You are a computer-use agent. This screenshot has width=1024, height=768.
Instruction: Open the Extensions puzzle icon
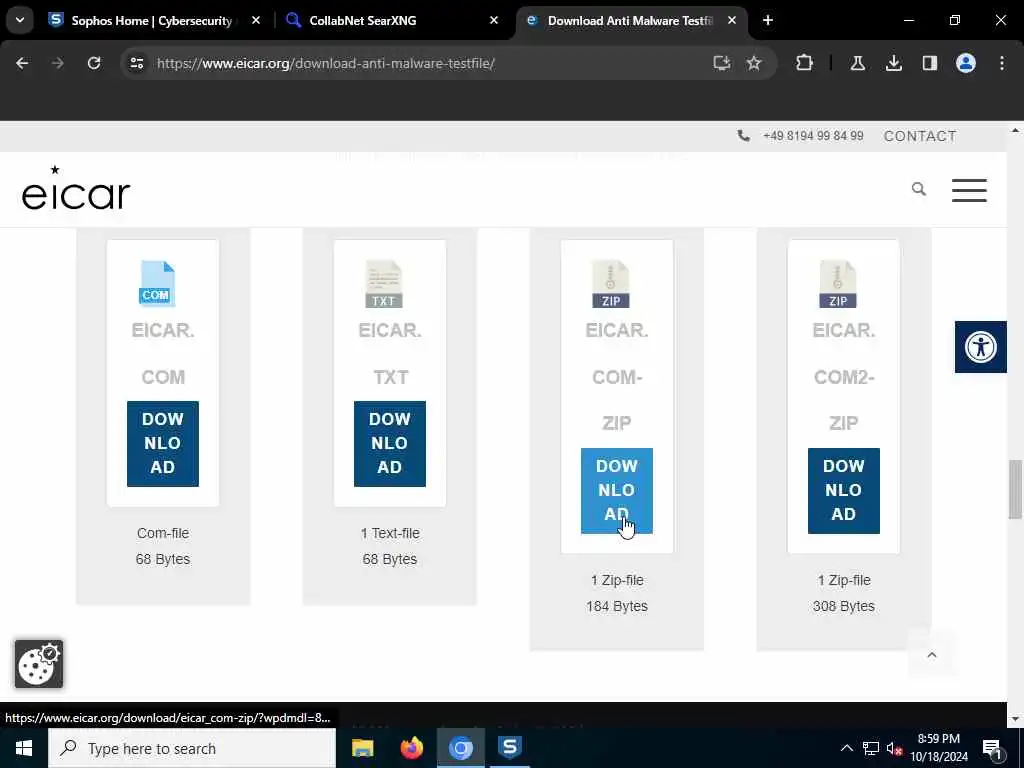pos(805,63)
